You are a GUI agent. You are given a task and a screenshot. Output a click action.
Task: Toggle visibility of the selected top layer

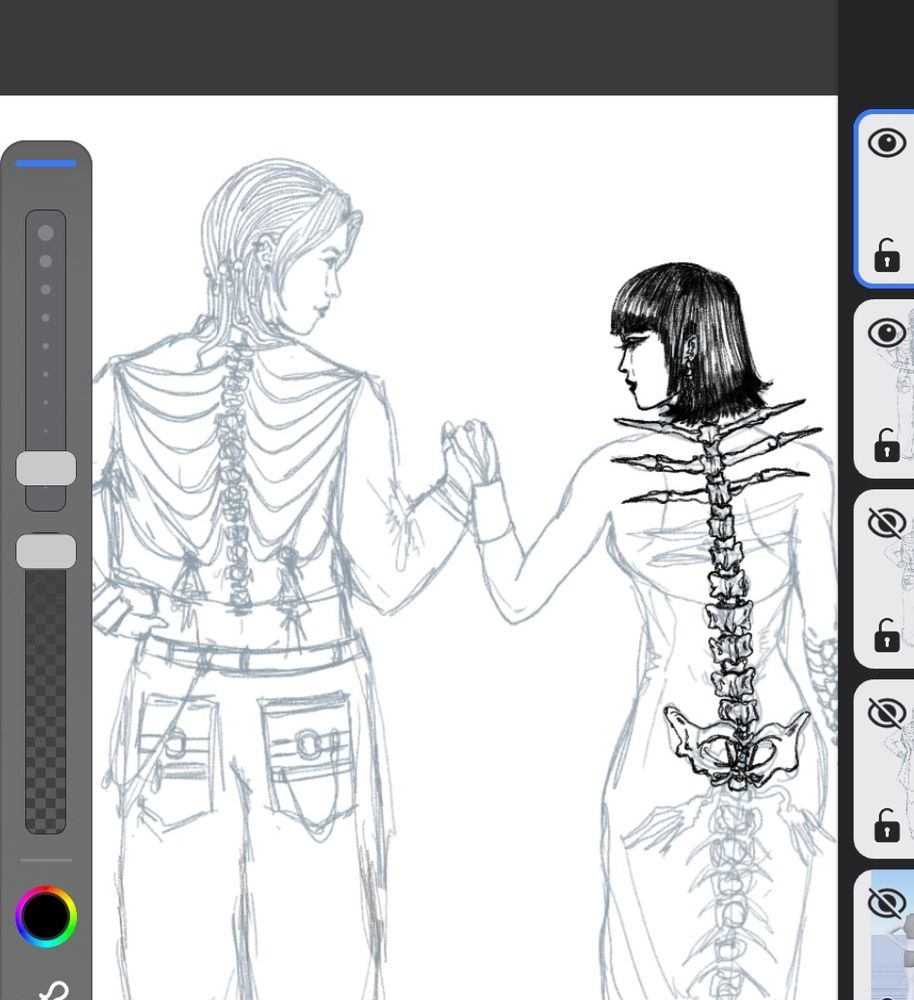(887, 143)
